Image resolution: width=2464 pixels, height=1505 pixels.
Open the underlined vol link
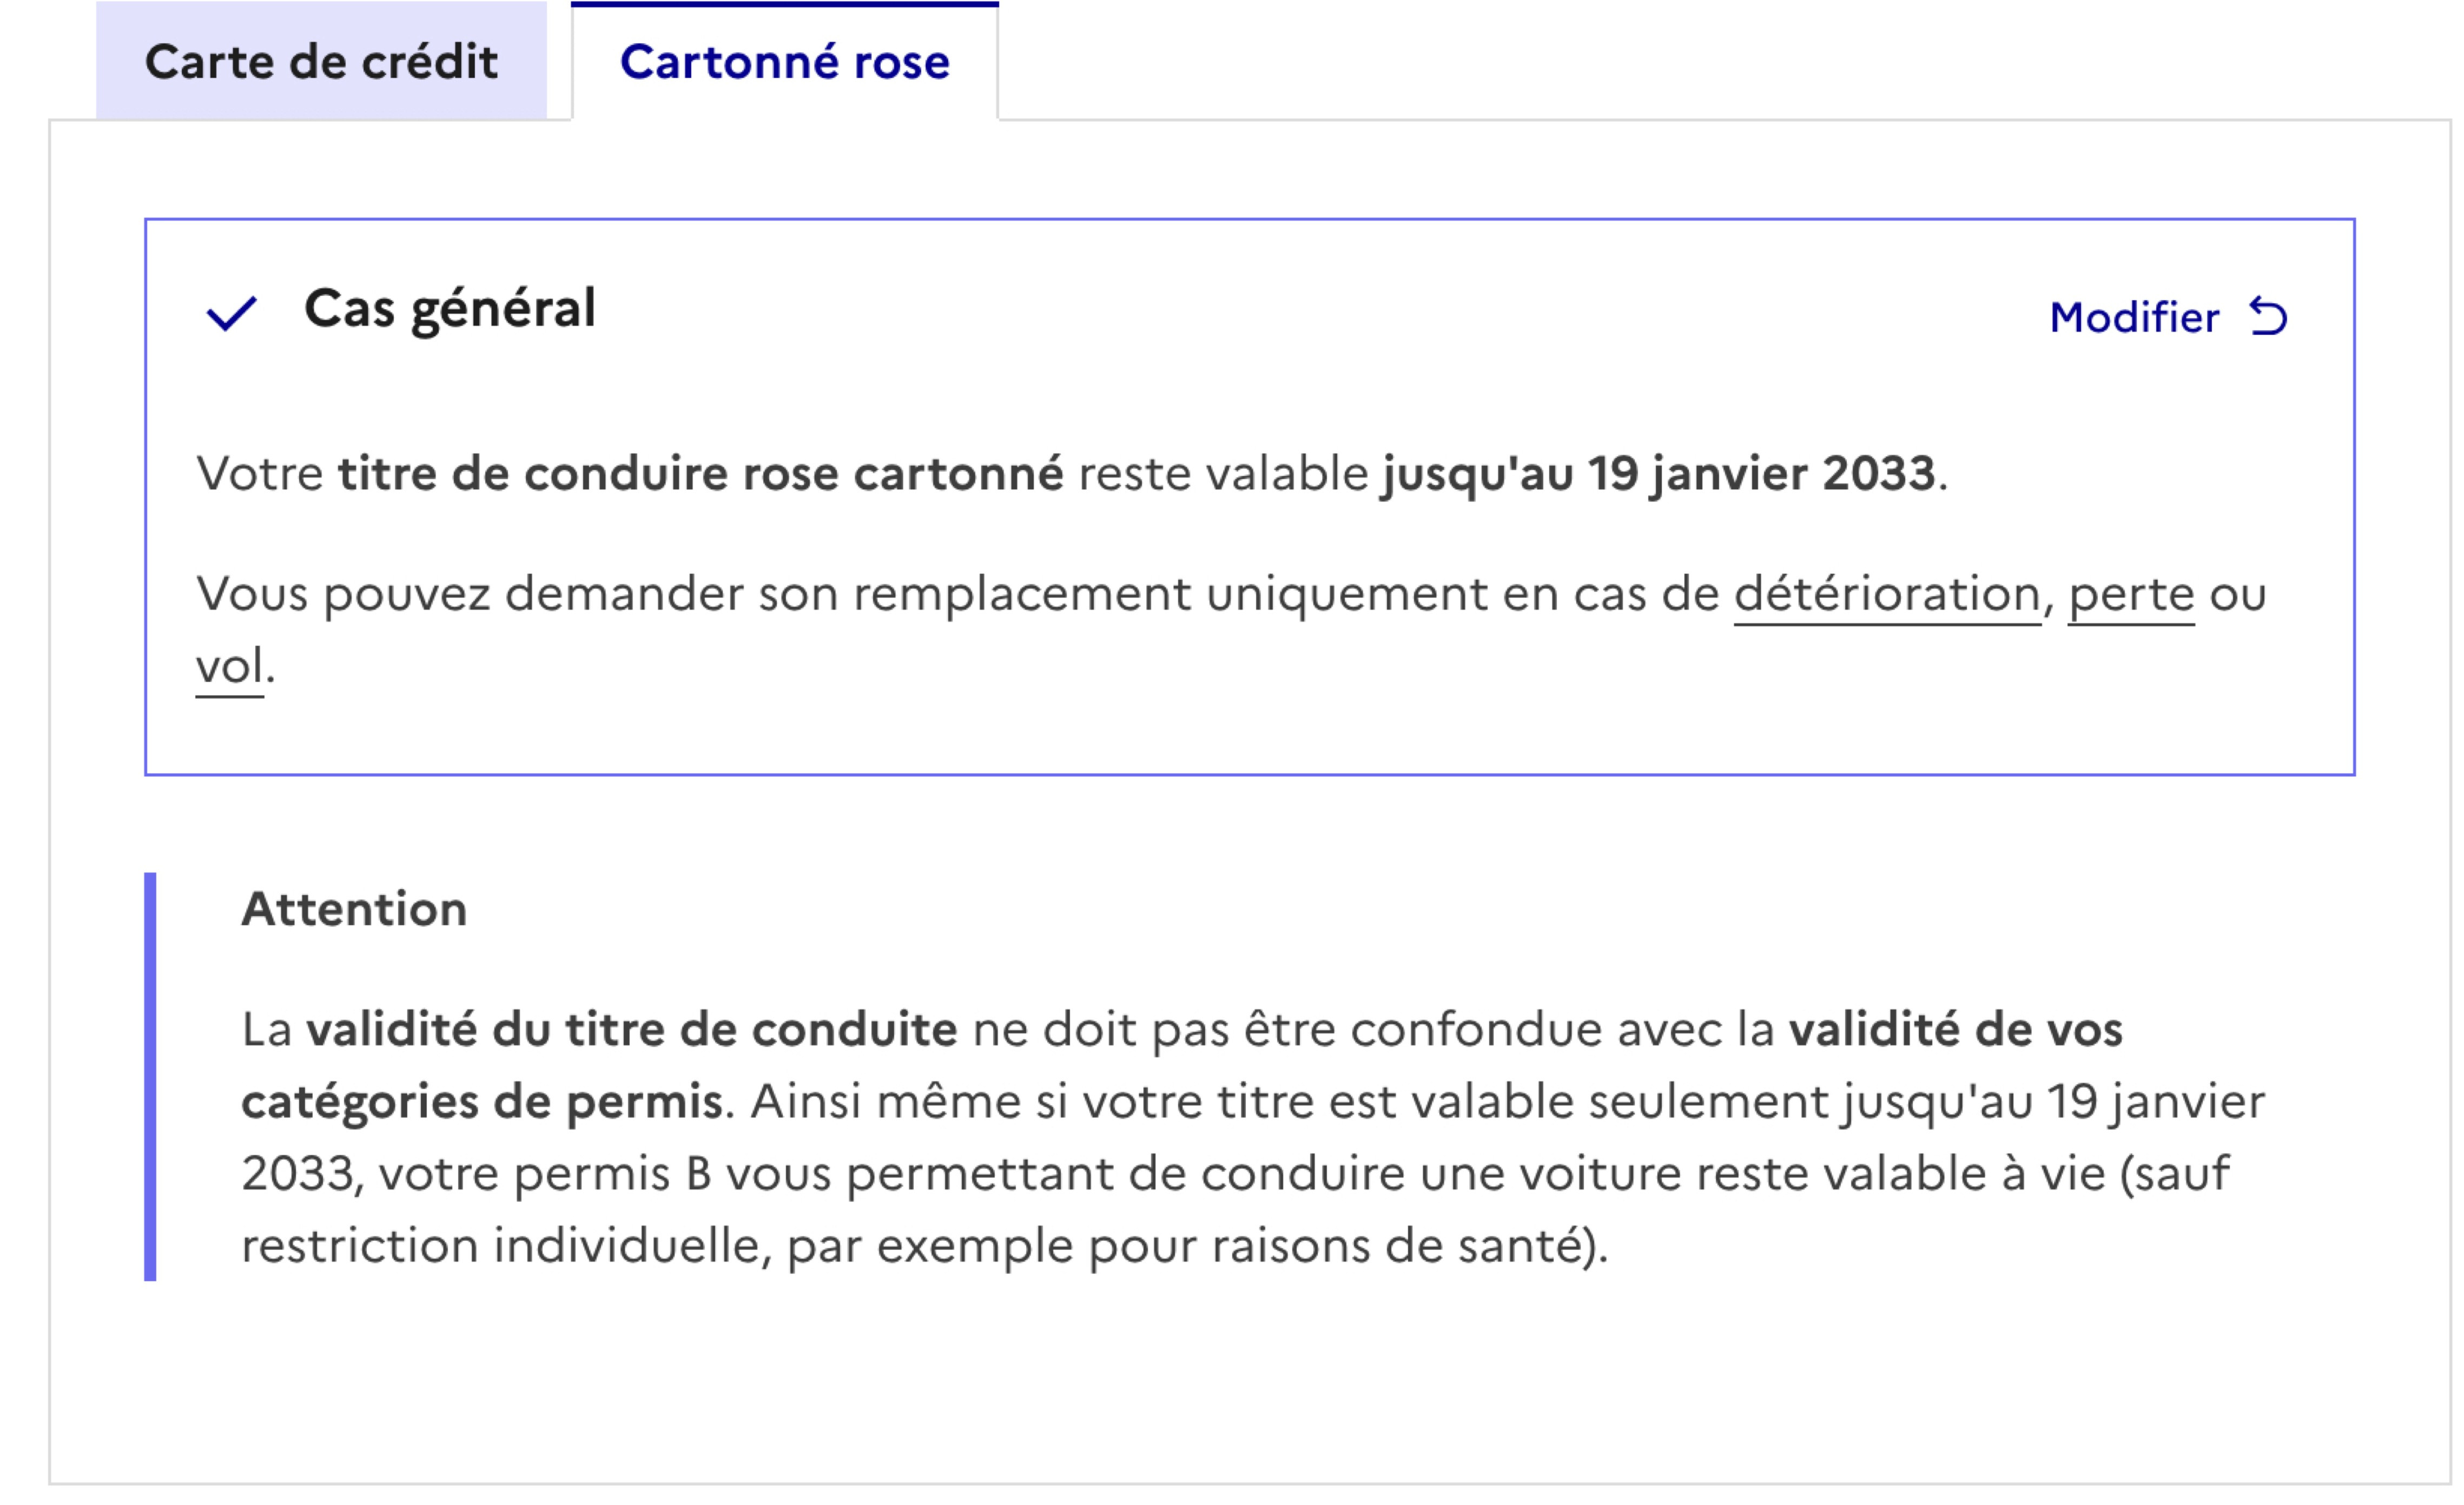tap(230, 666)
